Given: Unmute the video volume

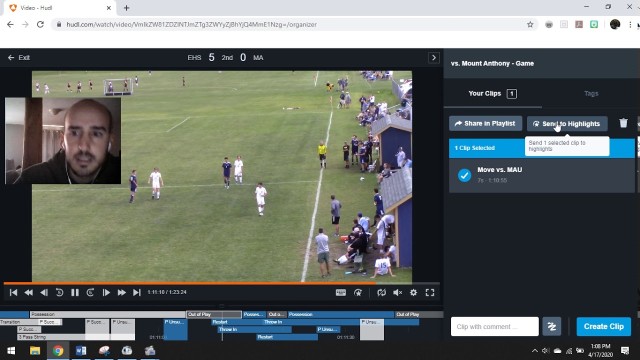Looking at the screenshot, I should point(398,293).
